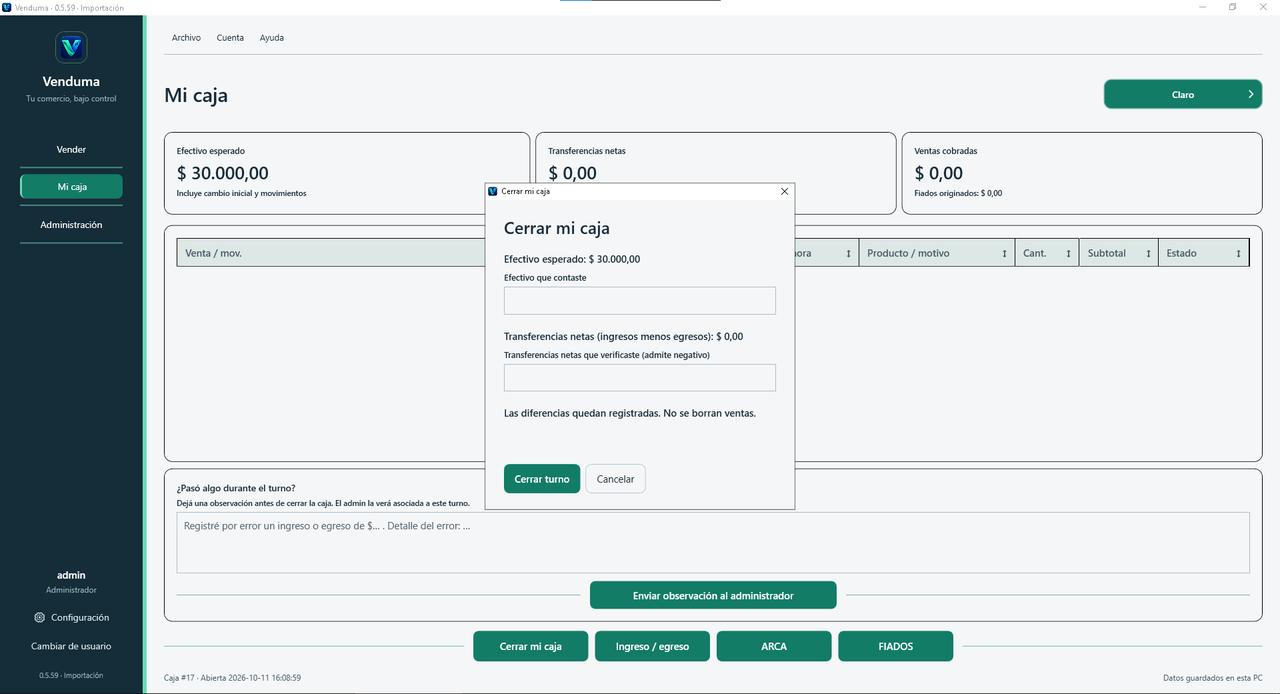Open Administración in the sidebar
This screenshot has height=694, width=1280.
(71, 225)
